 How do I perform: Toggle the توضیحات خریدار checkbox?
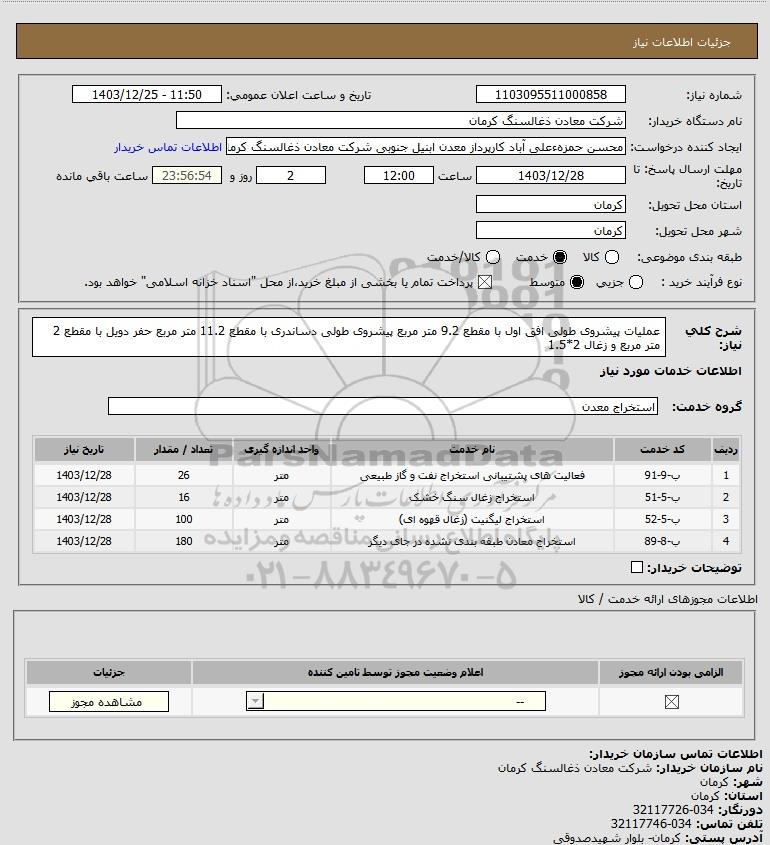[636, 567]
